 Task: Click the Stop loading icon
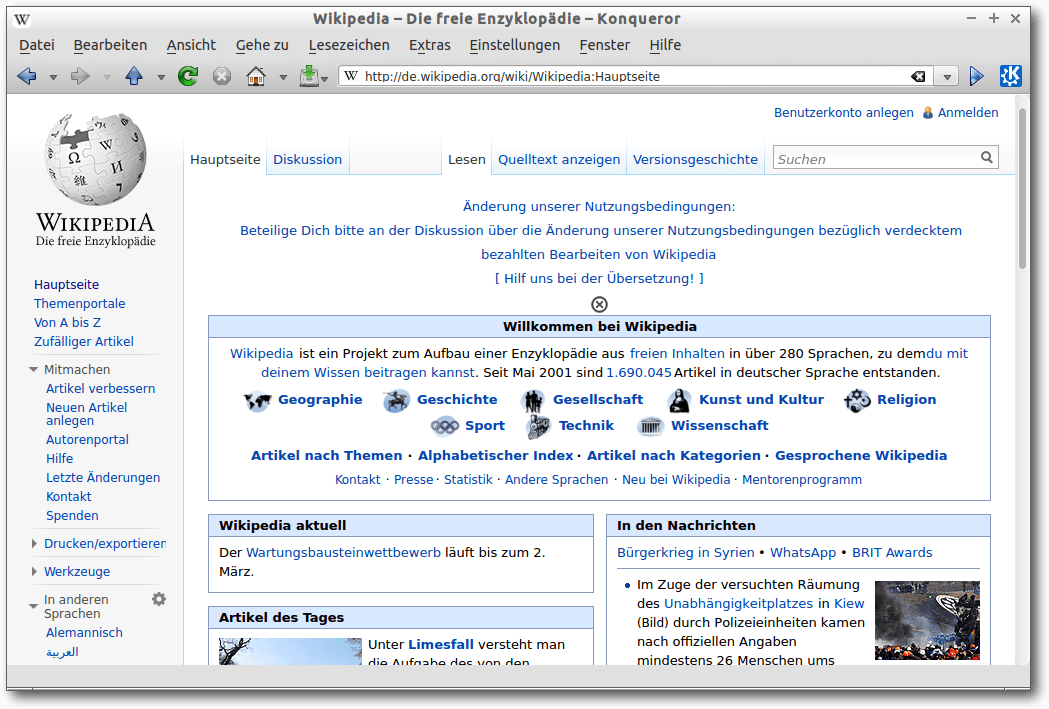point(222,76)
